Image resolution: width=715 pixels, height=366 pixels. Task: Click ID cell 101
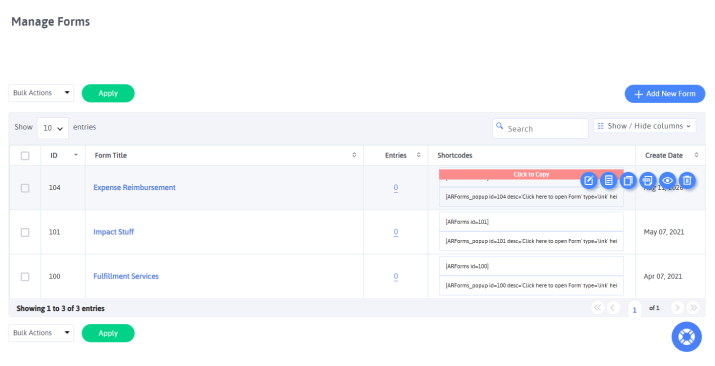click(55, 232)
